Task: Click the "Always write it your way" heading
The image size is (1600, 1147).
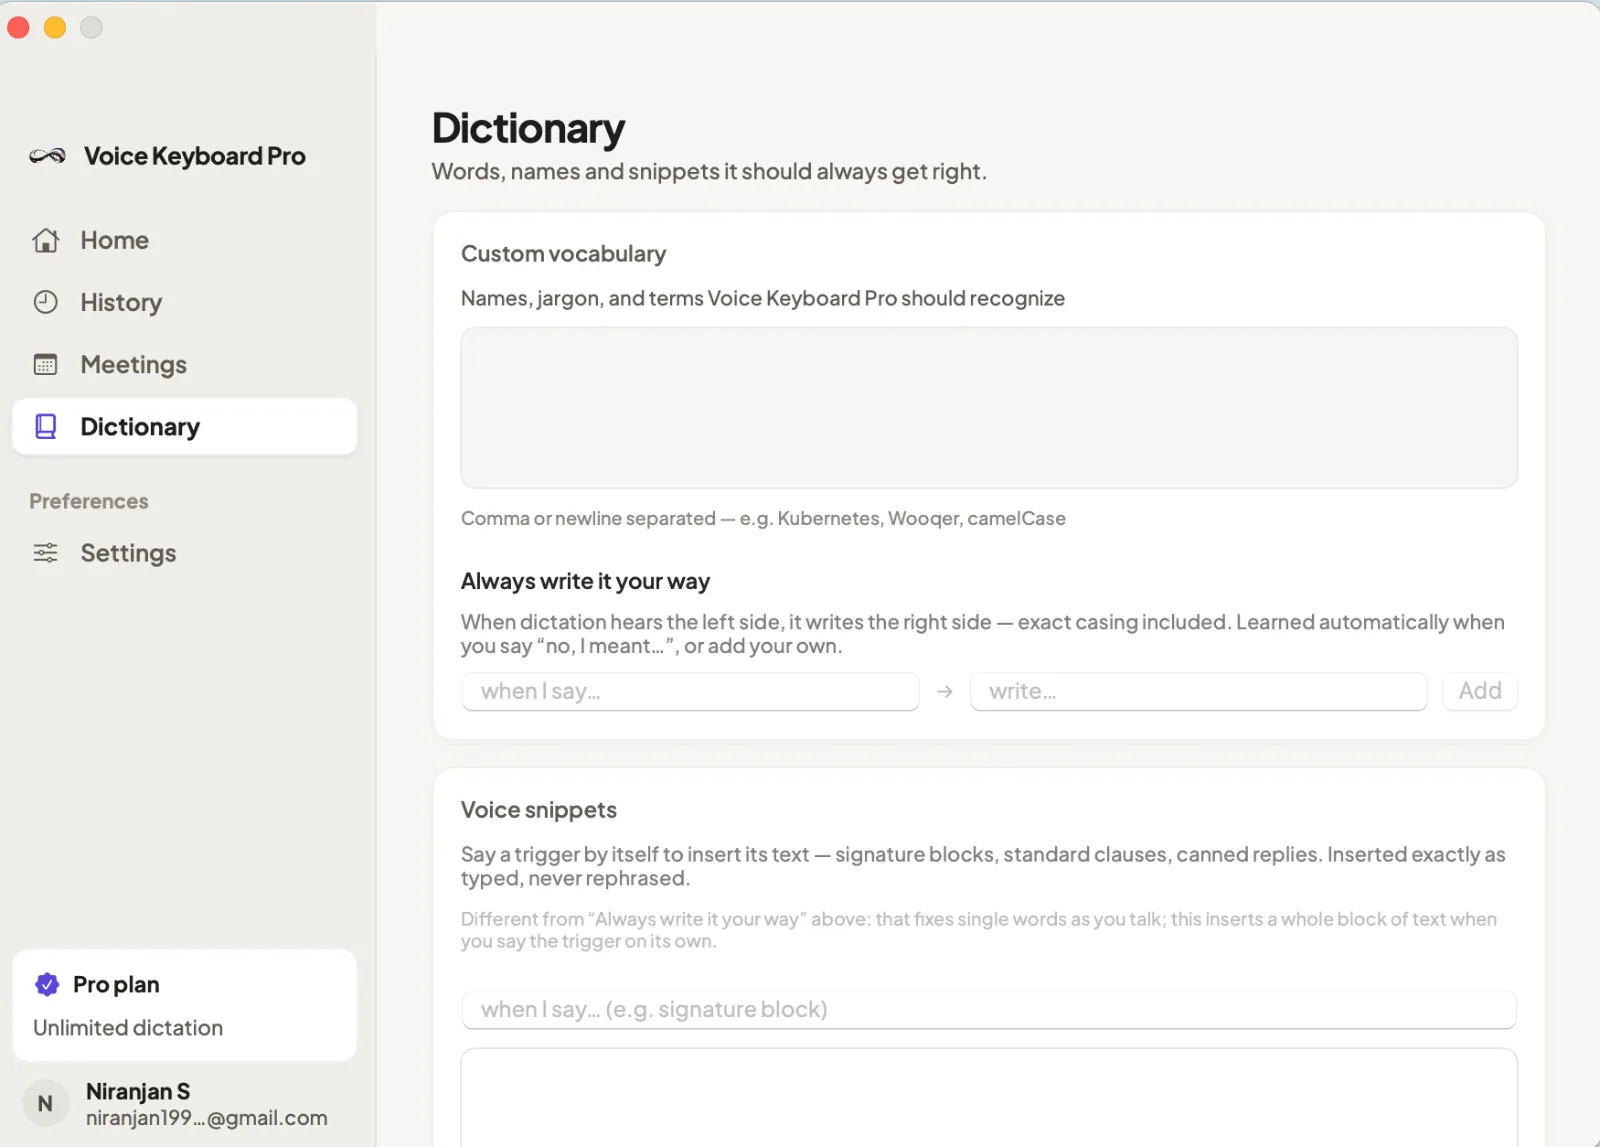Action: (585, 582)
